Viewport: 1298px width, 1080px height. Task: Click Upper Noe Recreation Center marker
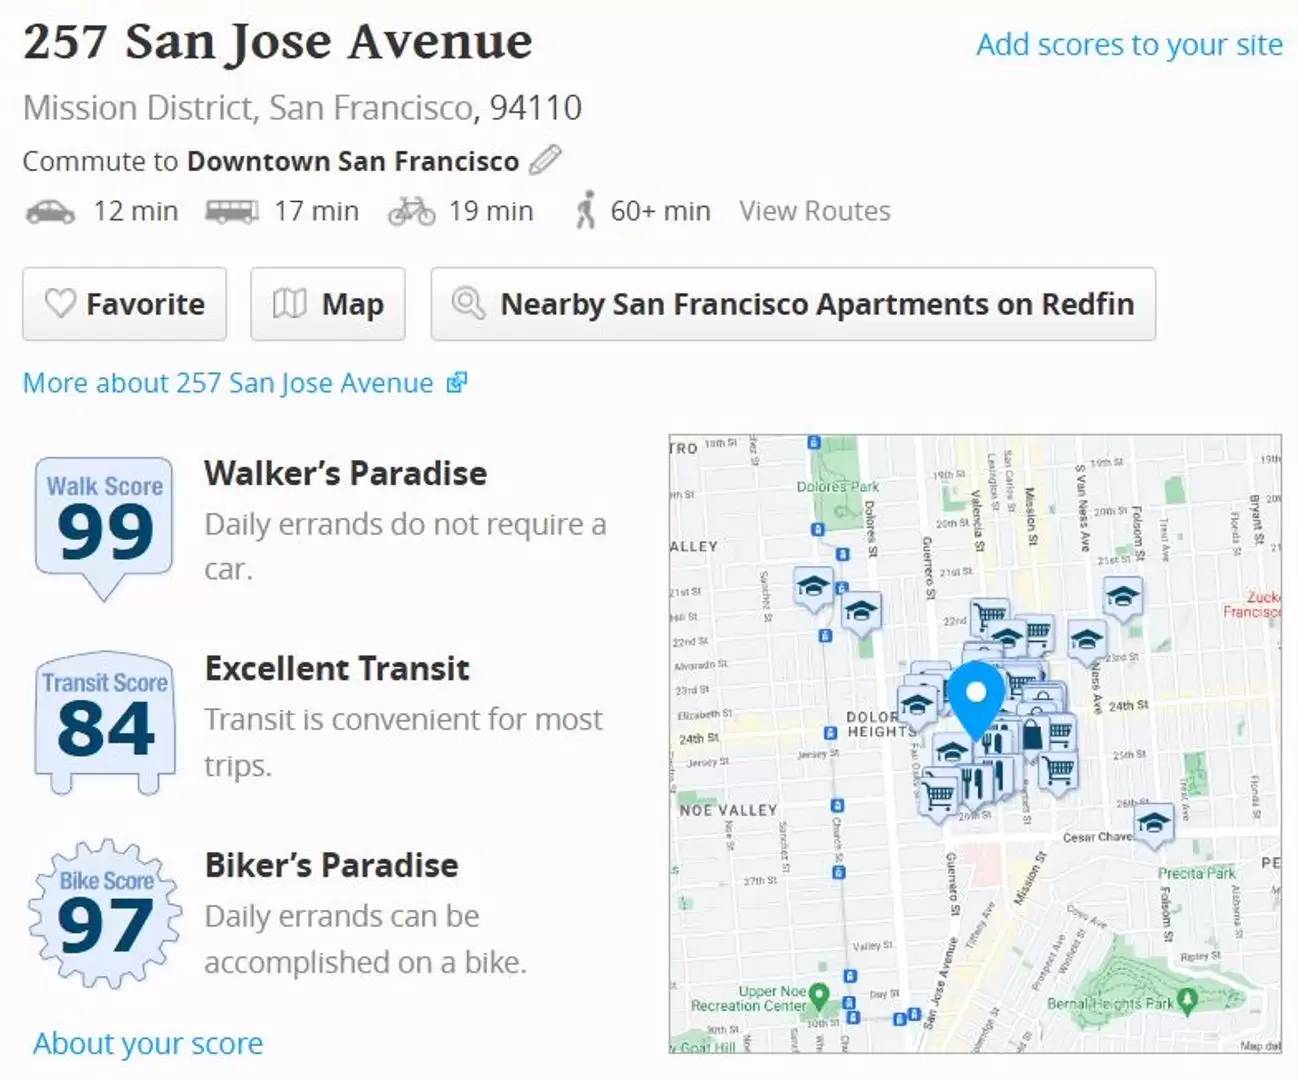coord(819,996)
